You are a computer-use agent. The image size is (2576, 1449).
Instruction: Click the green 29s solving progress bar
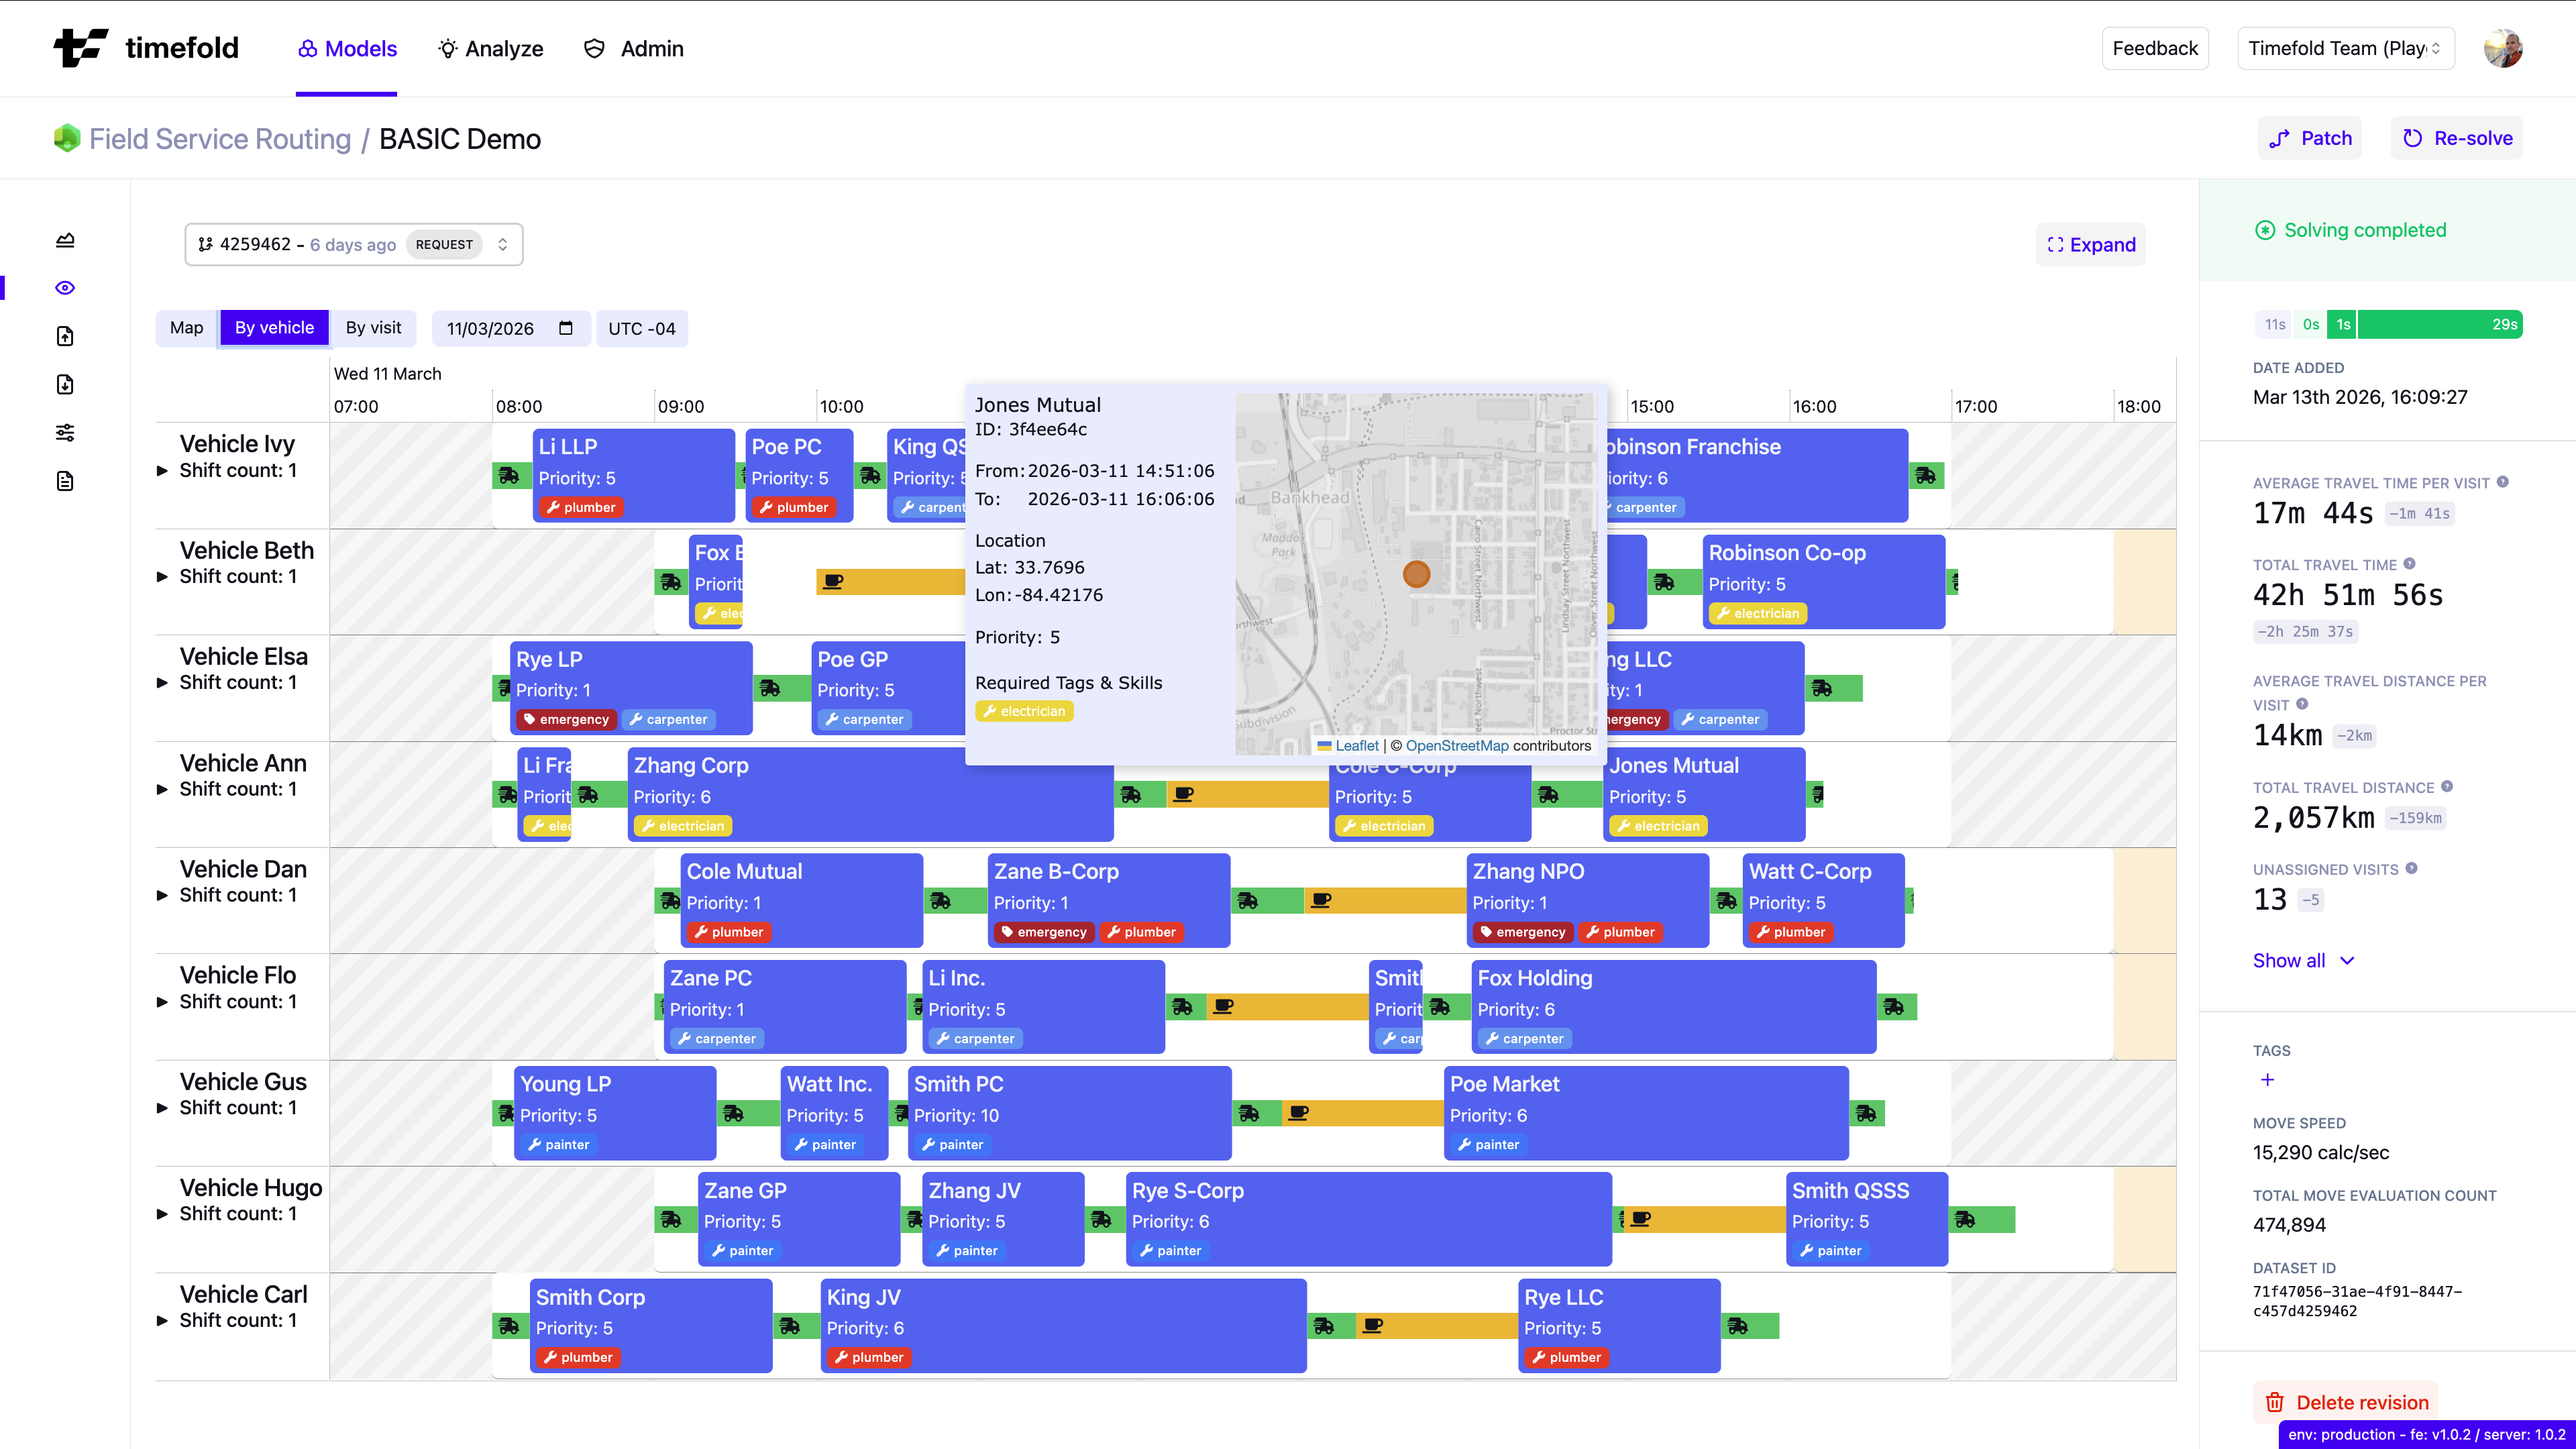point(2440,324)
